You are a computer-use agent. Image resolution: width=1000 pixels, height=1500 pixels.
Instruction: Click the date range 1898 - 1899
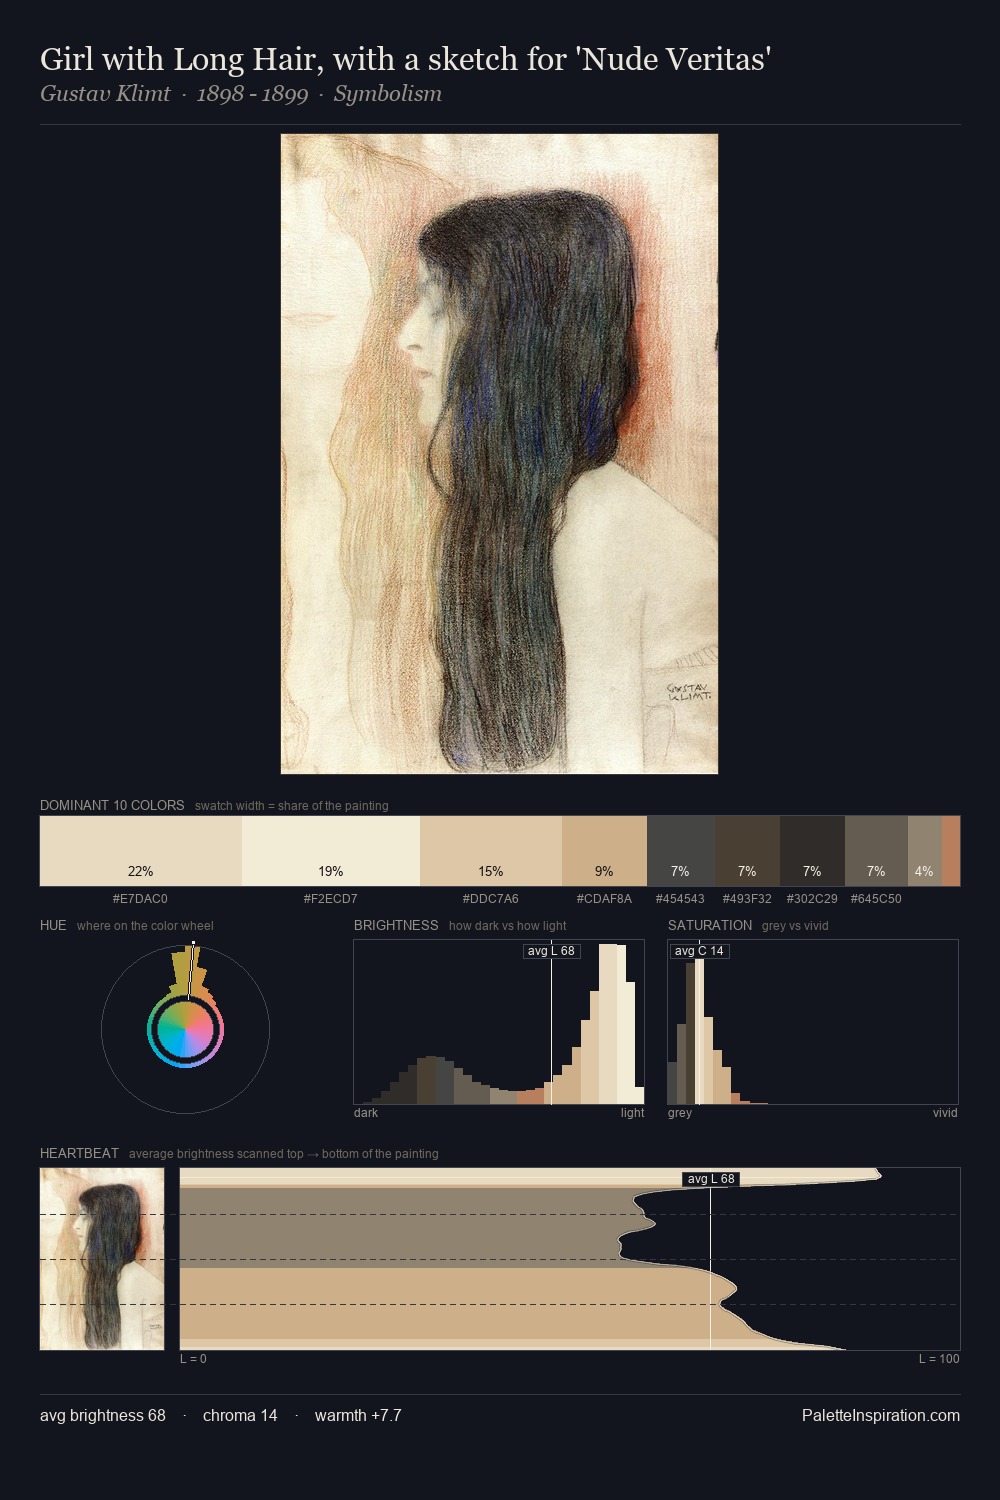pyautogui.click(x=252, y=94)
